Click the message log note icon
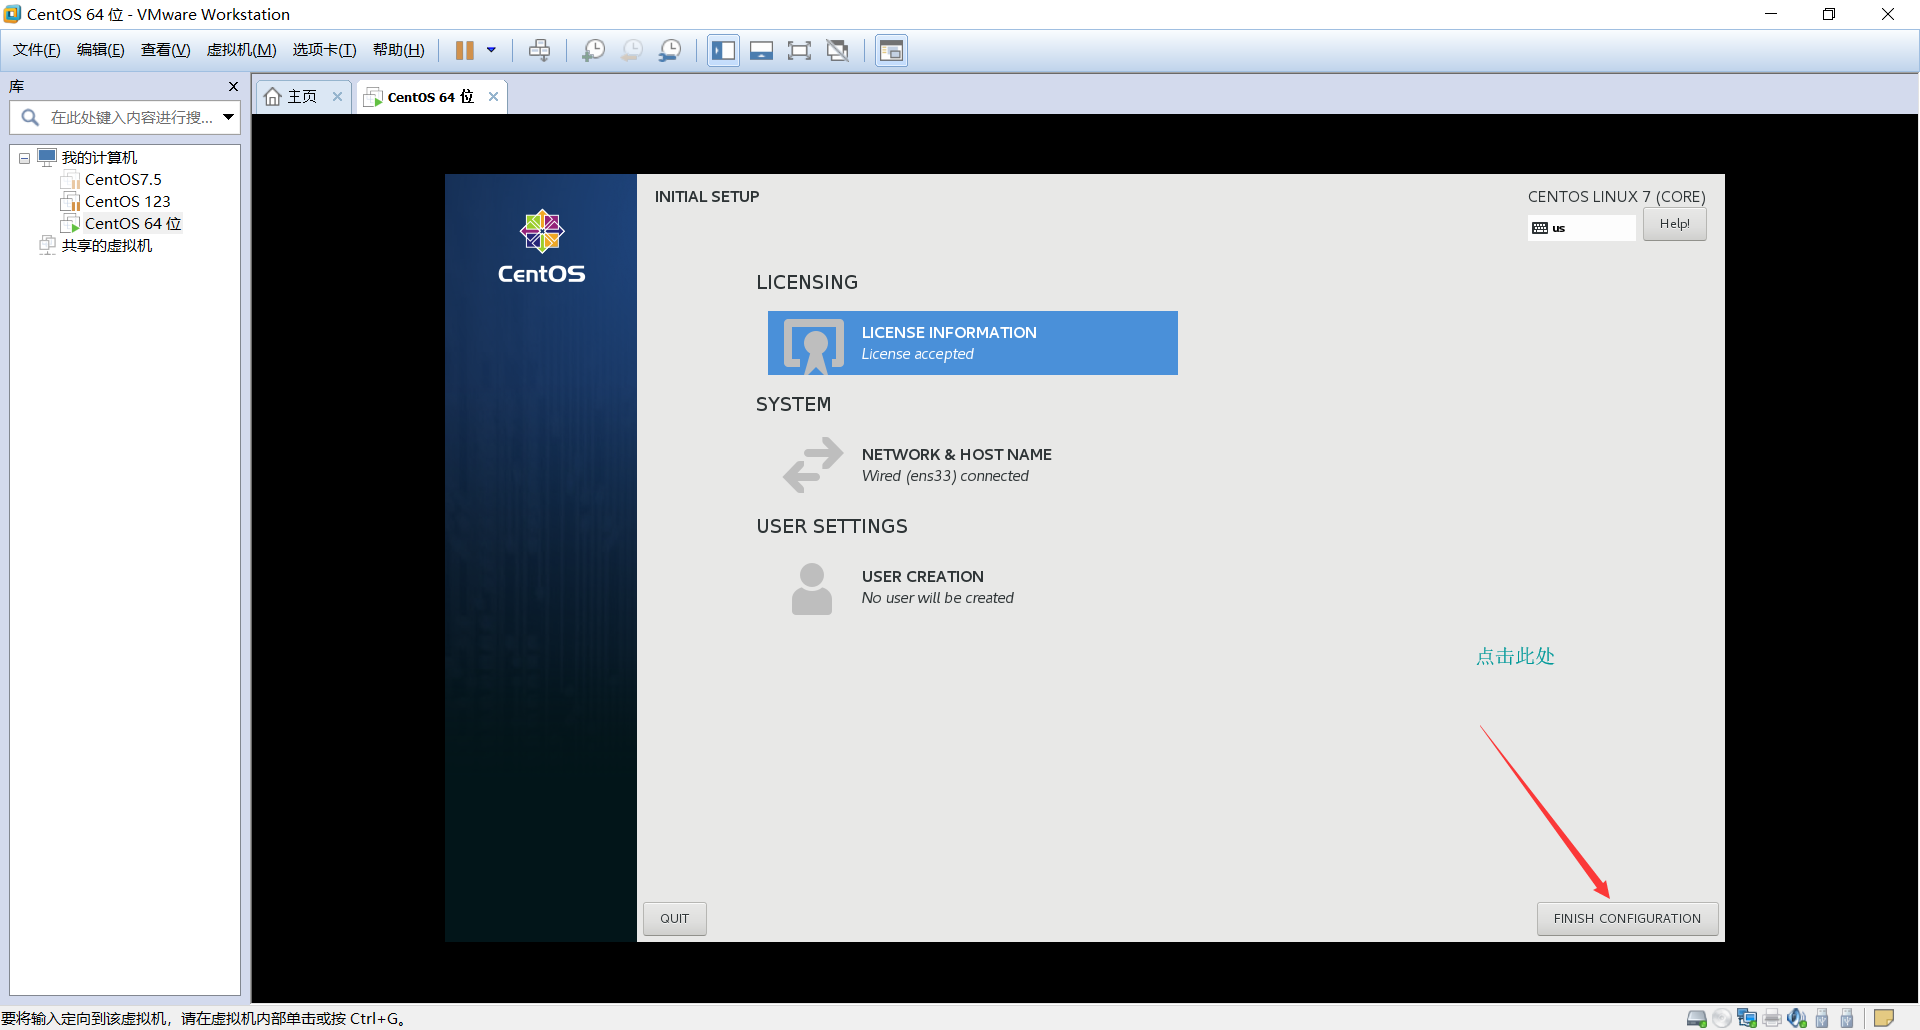The image size is (1920, 1030). 1884,1018
